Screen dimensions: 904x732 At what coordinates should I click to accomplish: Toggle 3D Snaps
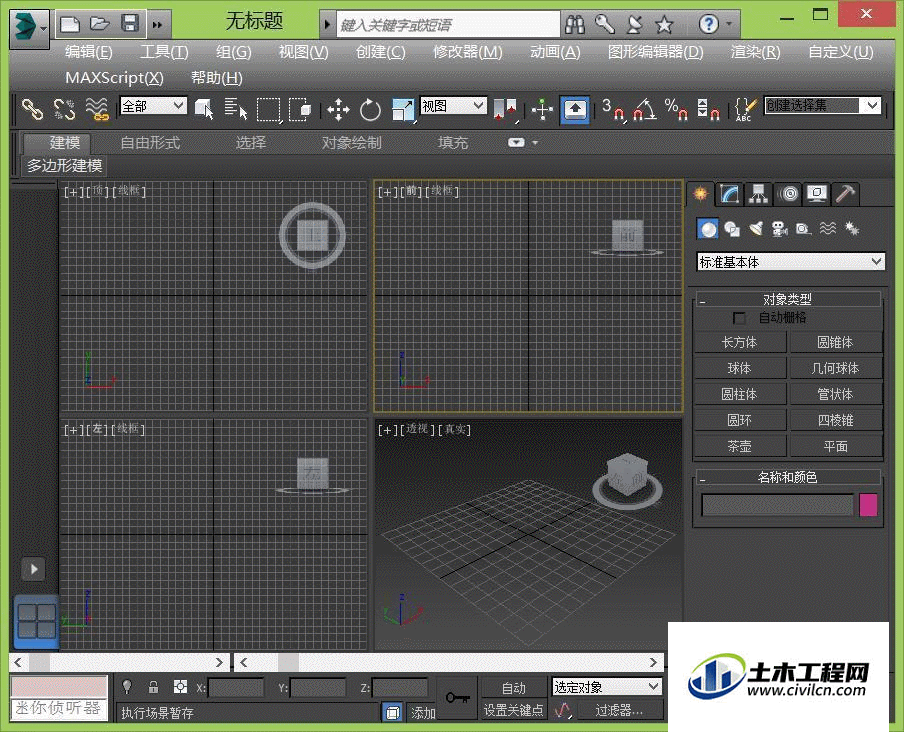click(613, 109)
